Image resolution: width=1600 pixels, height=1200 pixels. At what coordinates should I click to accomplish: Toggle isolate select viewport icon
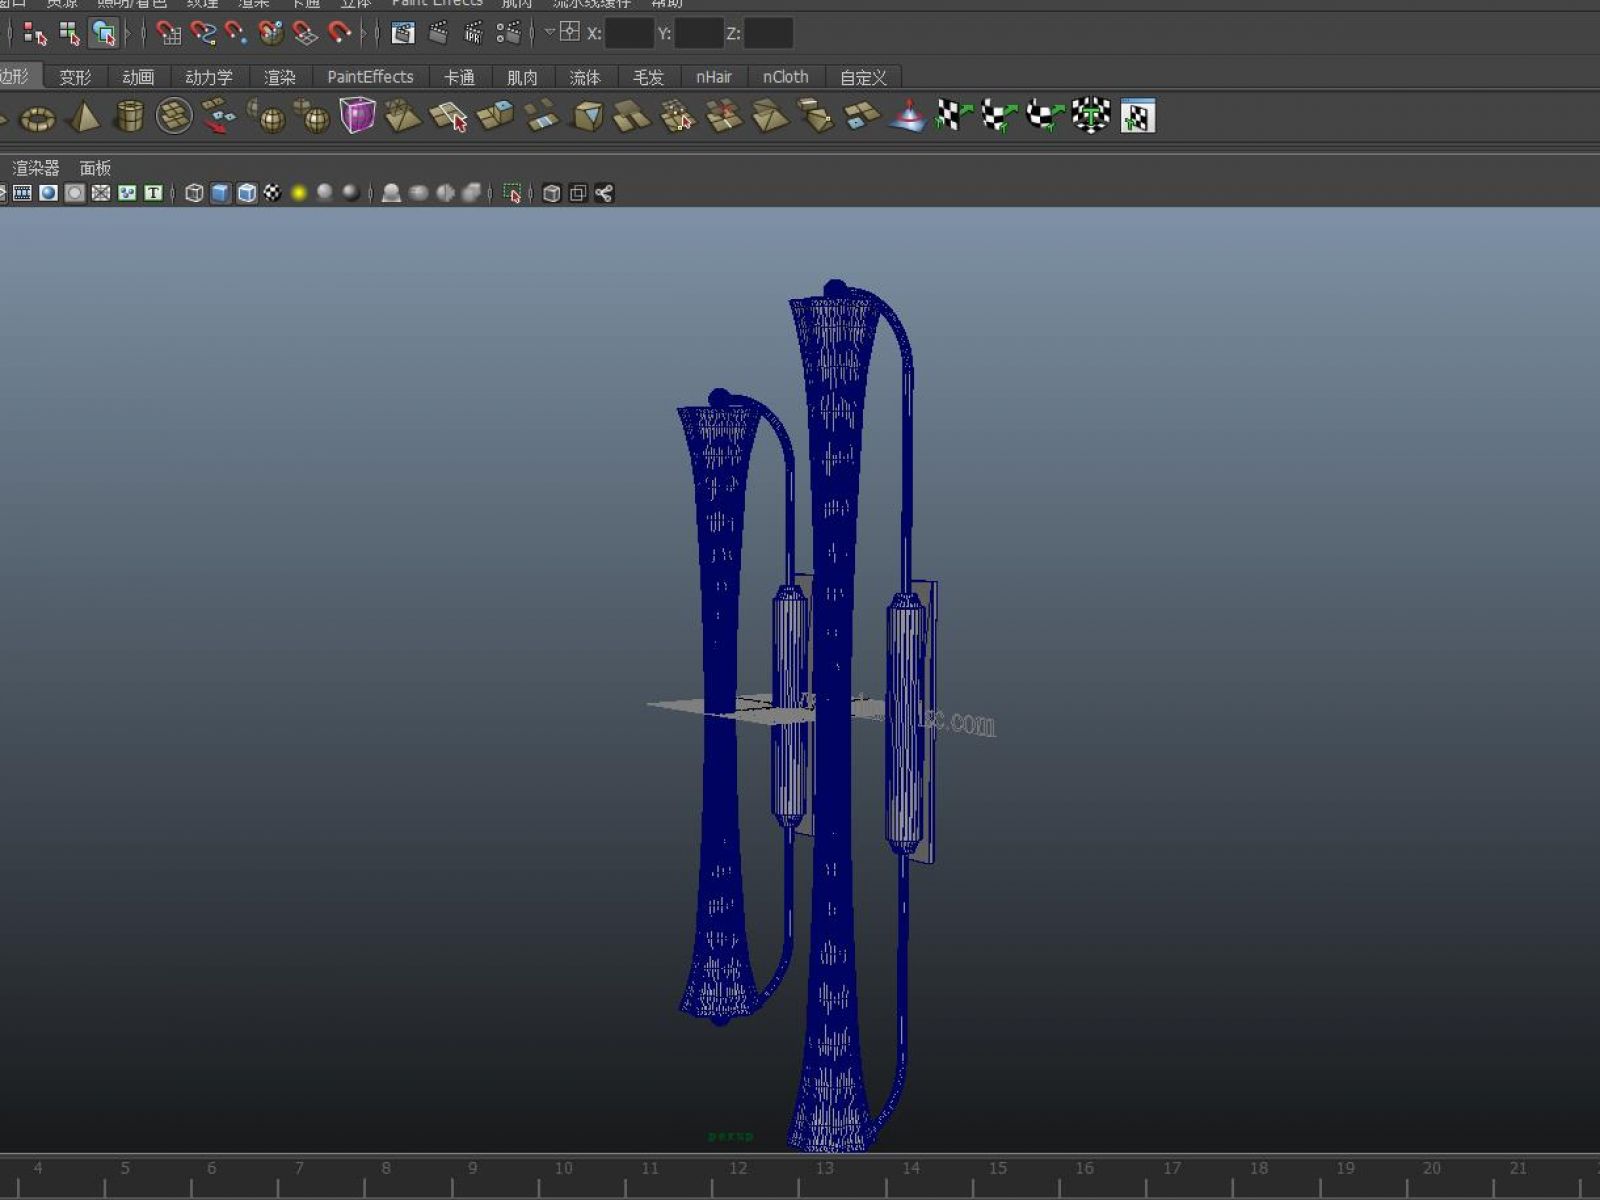tap(512, 193)
